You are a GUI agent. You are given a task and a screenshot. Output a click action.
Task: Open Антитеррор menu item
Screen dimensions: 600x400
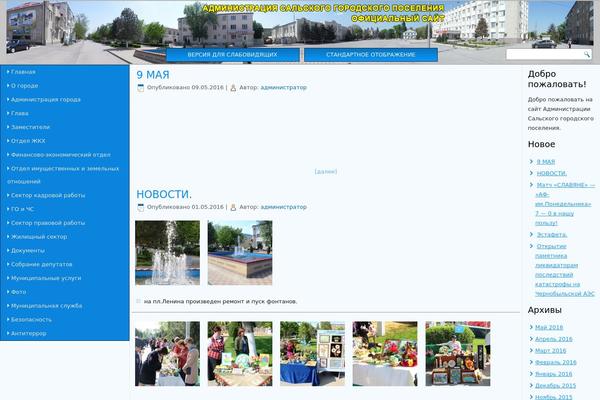pos(28,333)
